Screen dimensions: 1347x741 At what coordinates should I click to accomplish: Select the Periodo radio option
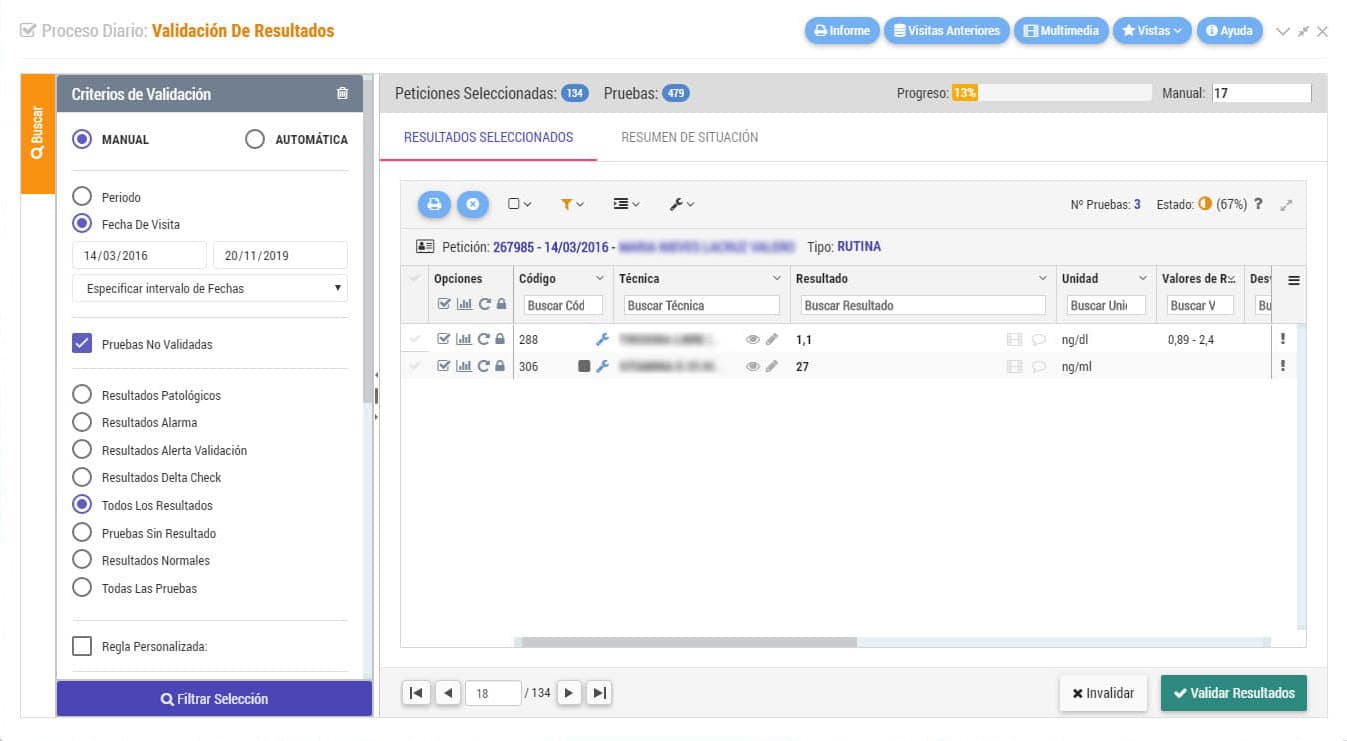click(x=82, y=197)
